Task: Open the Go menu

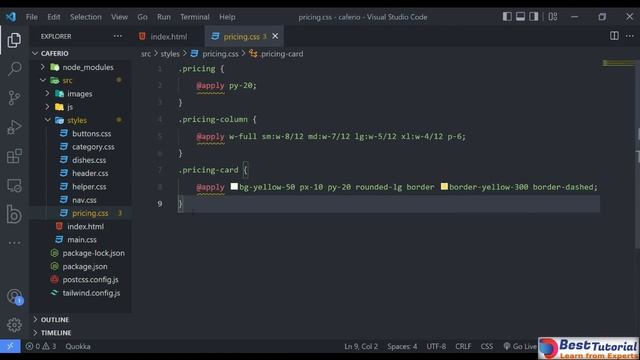Action: pos(142,17)
